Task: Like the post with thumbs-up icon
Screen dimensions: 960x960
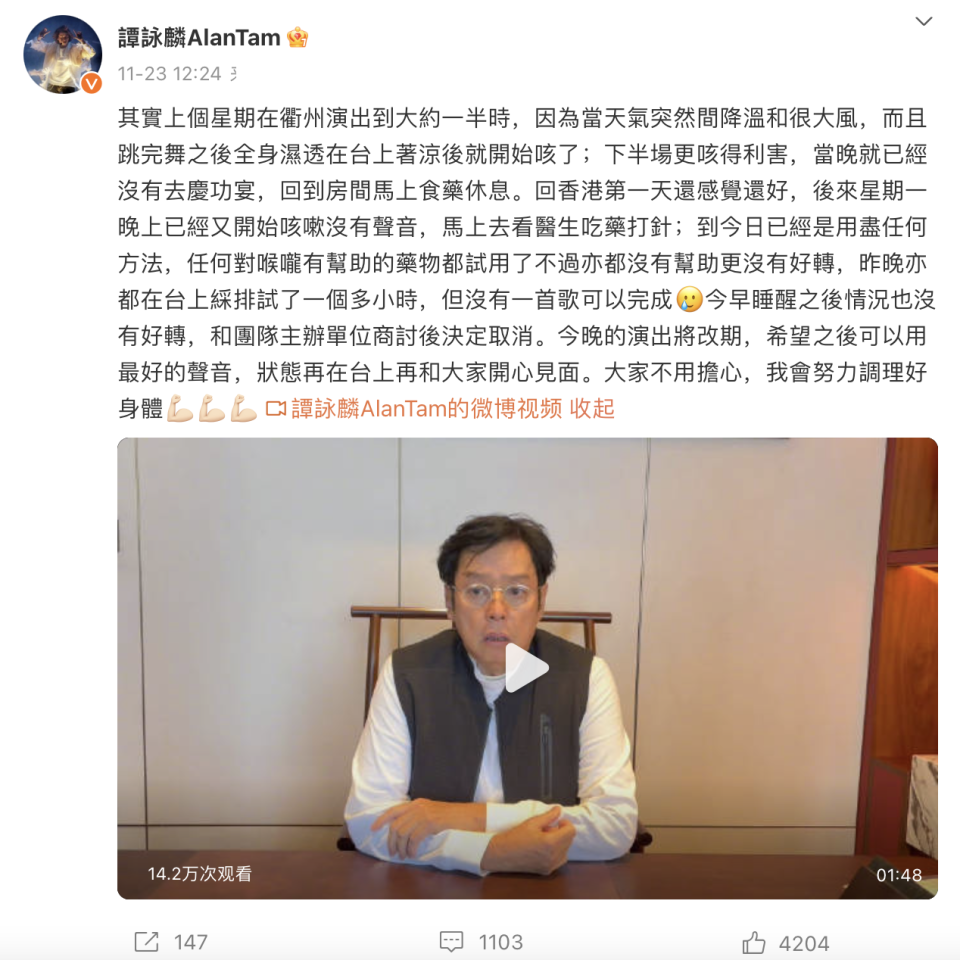Action: [753, 942]
